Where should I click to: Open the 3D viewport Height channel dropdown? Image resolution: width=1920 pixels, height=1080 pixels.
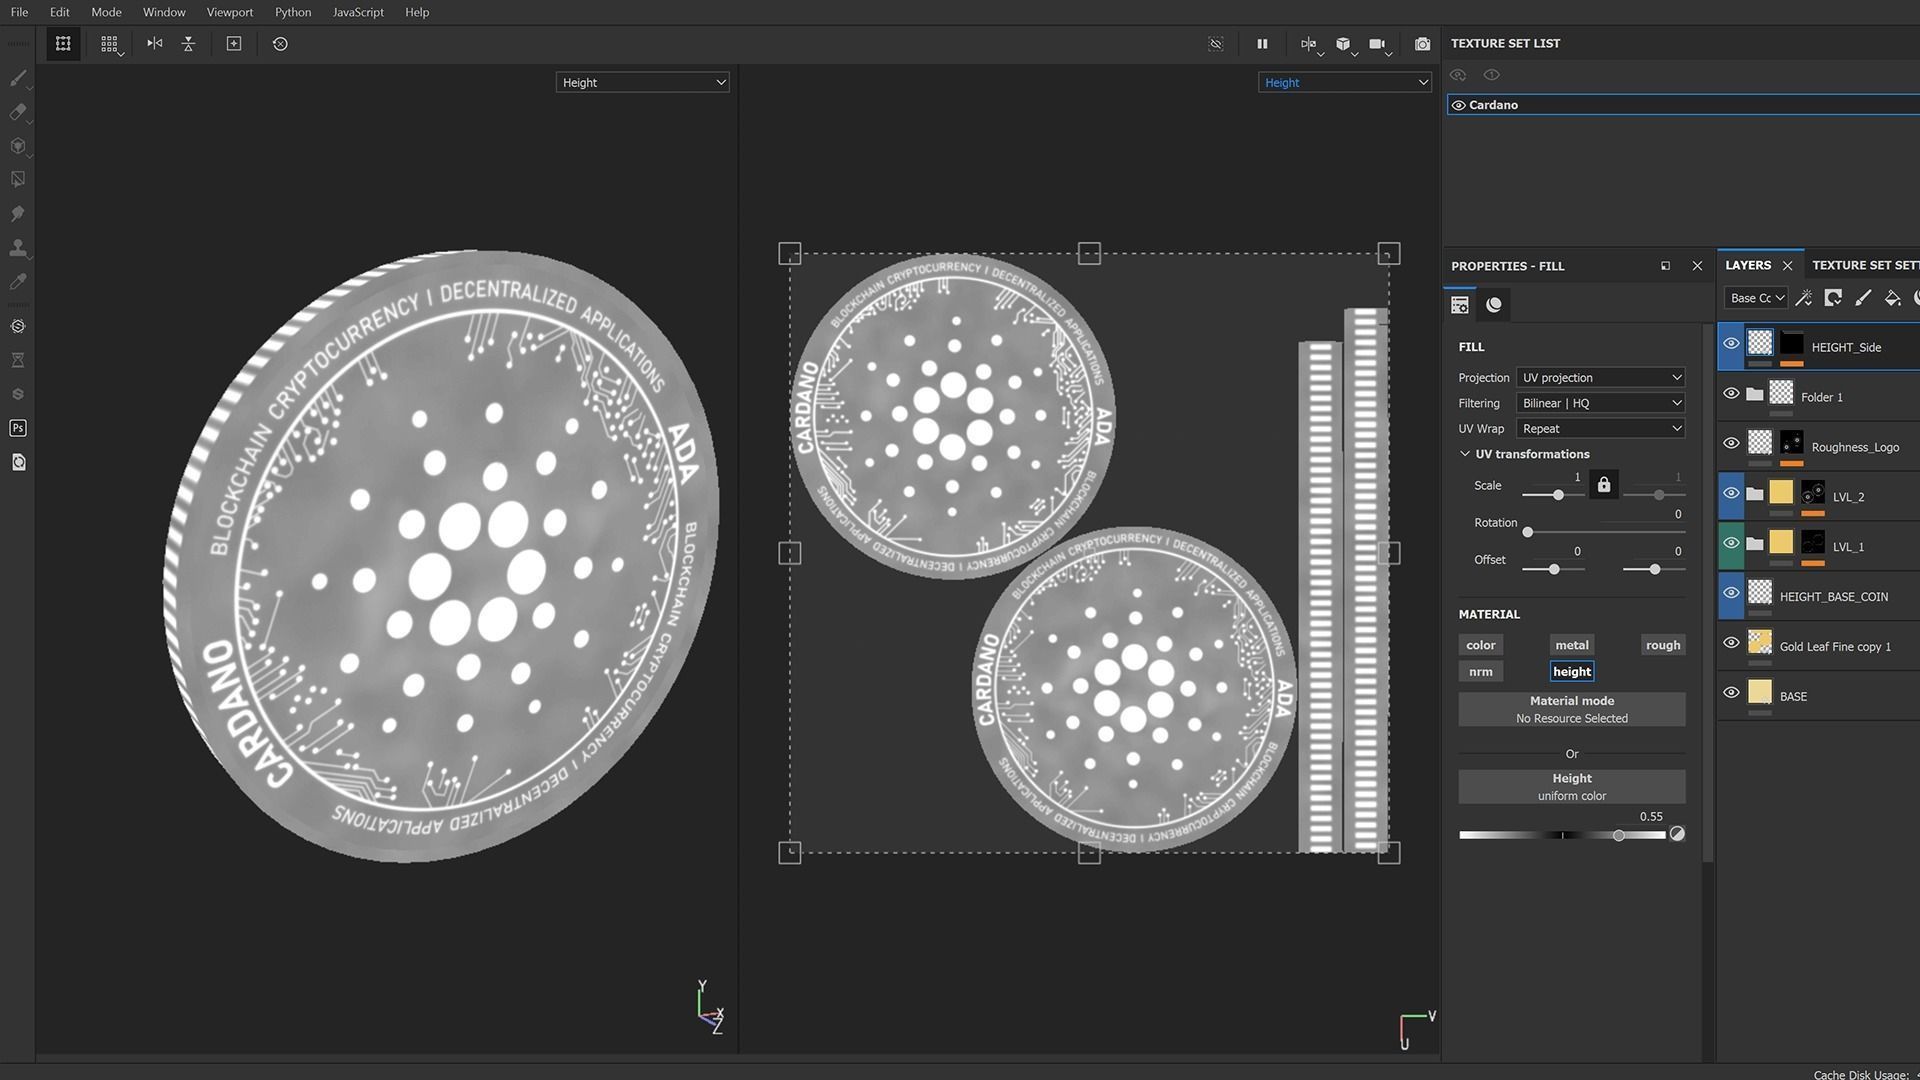click(642, 82)
